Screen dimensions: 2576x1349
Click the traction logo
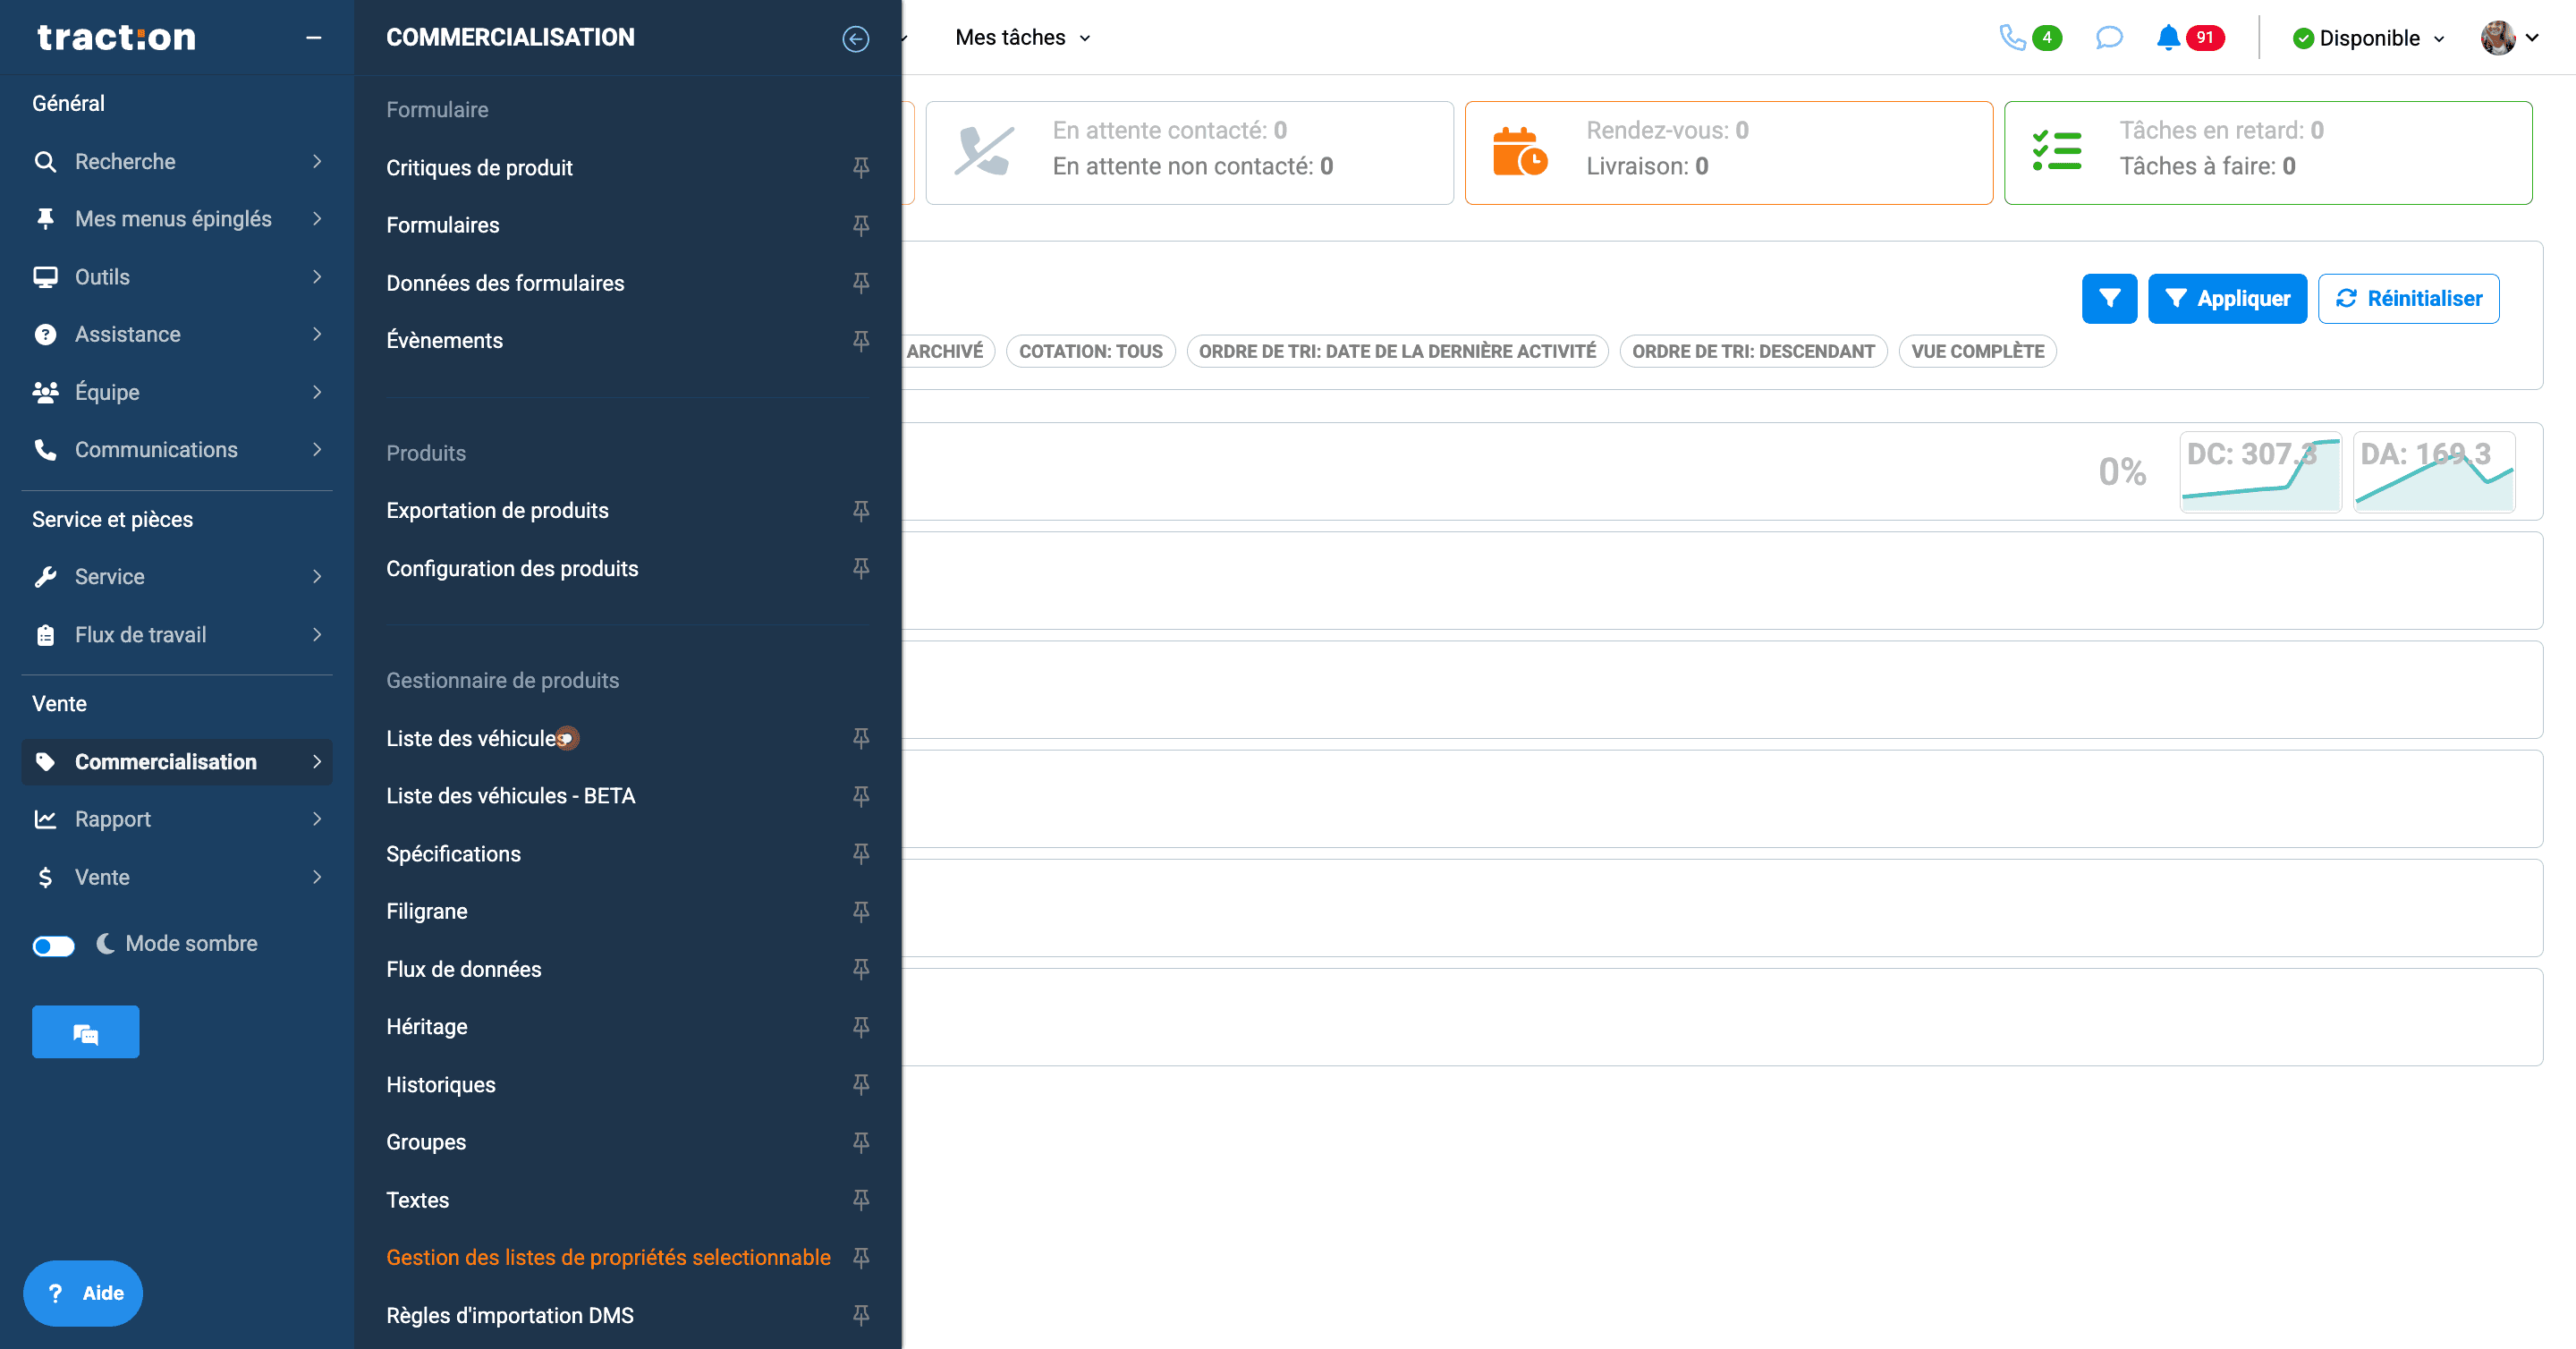coord(116,37)
